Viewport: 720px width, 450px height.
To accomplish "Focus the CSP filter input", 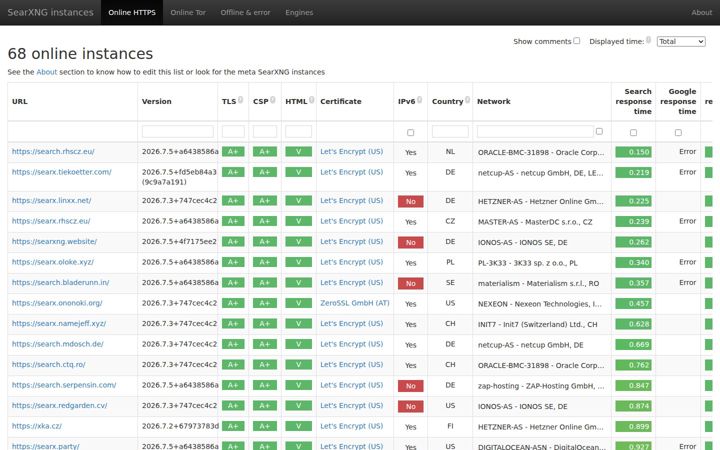I will tap(265, 132).
